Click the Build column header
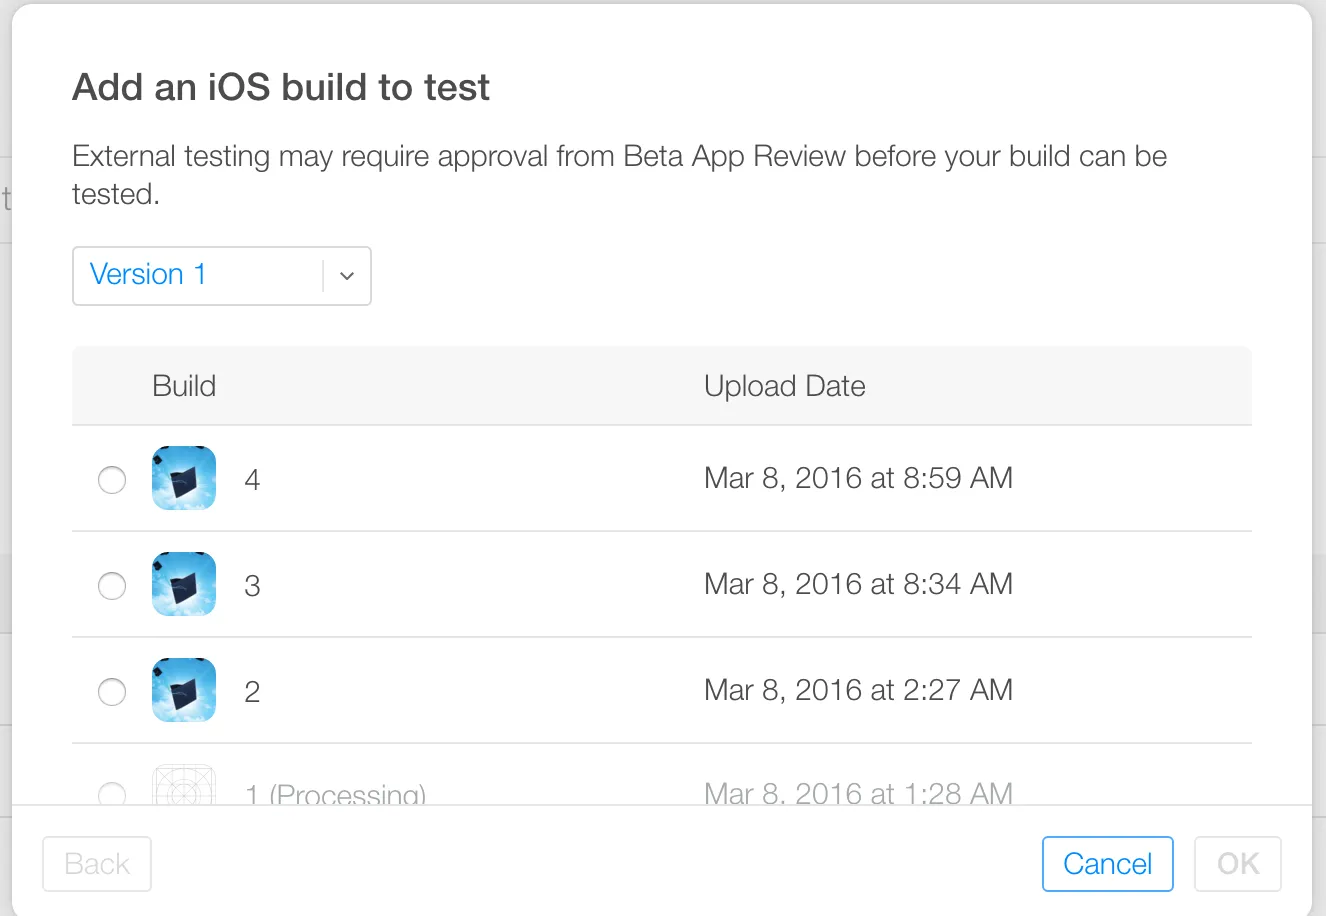 point(184,386)
